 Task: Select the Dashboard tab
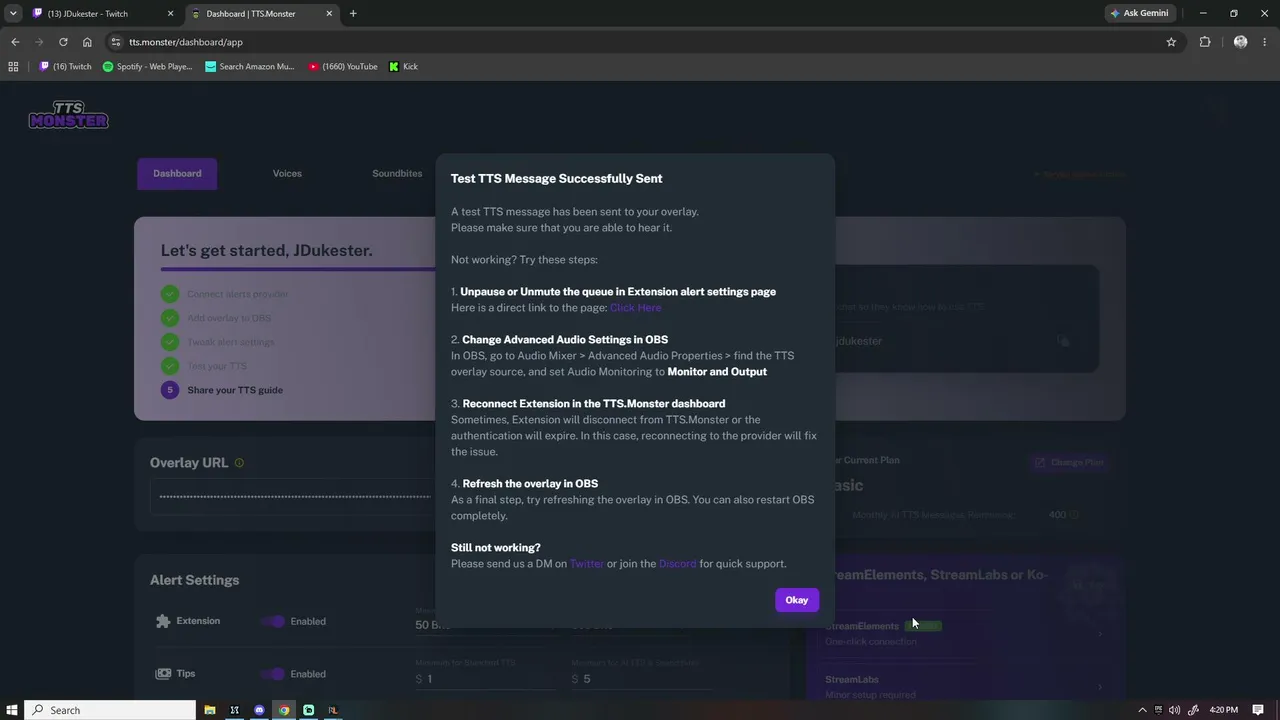click(x=177, y=173)
